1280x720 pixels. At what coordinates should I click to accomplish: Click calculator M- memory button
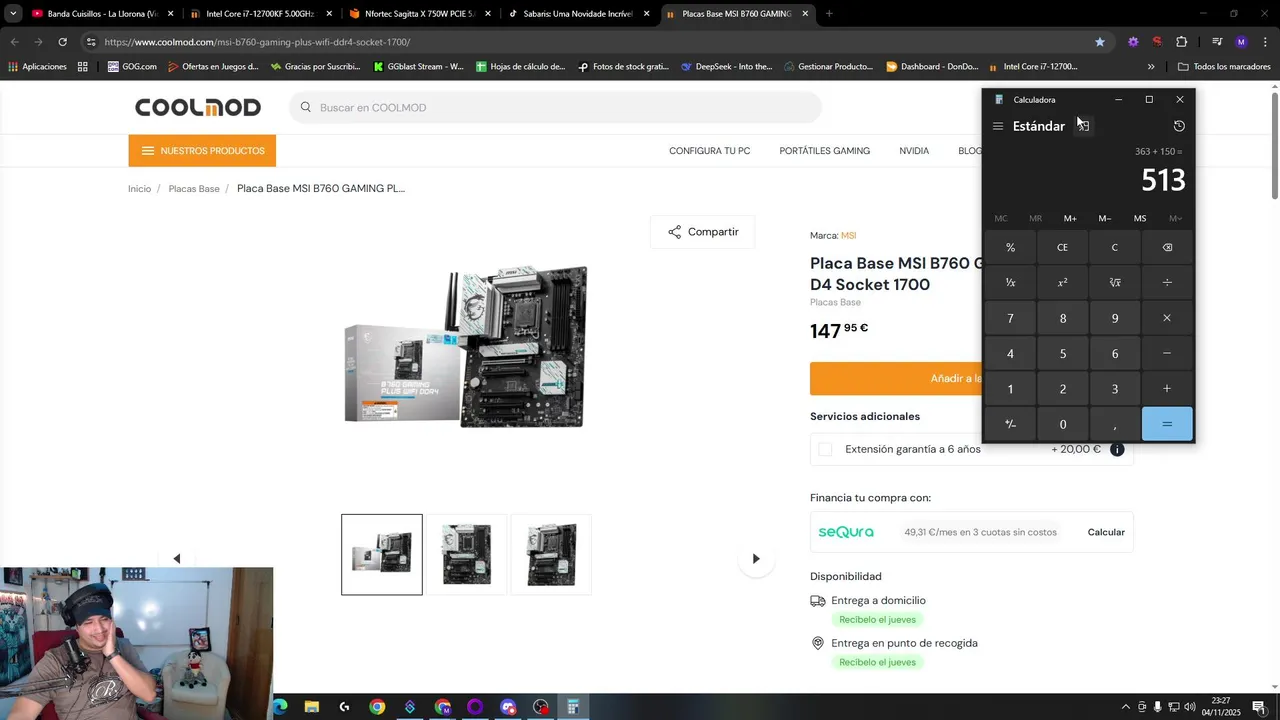point(1105,218)
